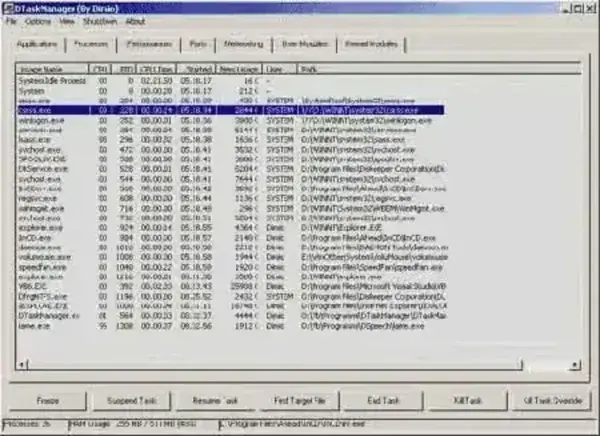Select the DfrgNTFS.exe process row
The image size is (600, 436).
pos(232,297)
